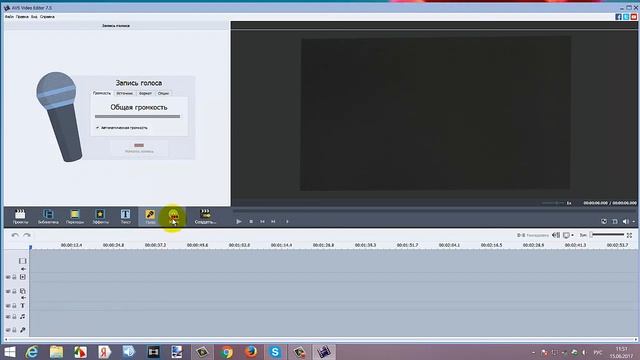Viewport: 640px width, 360px height.
Task: Switch to the Громкость tab
Action: [102, 93]
